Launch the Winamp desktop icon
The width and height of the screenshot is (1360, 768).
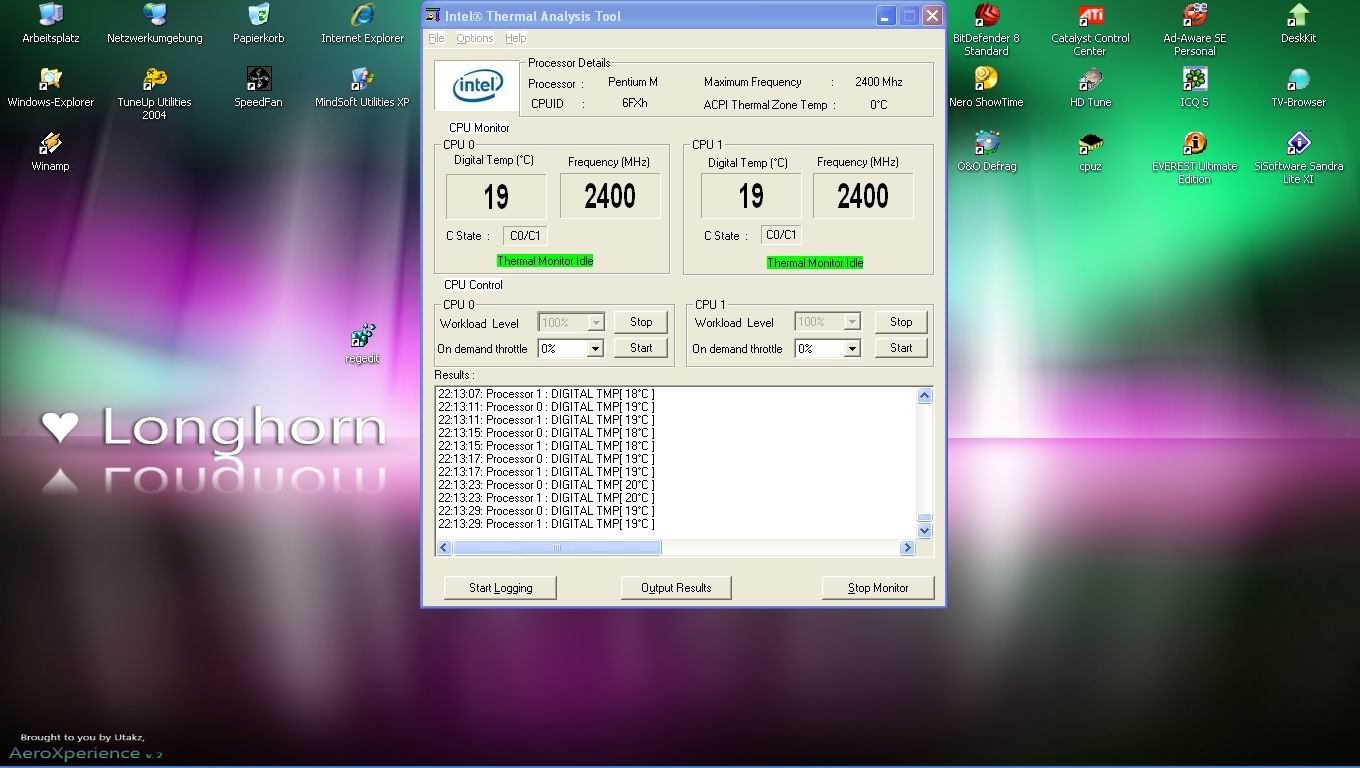50,152
